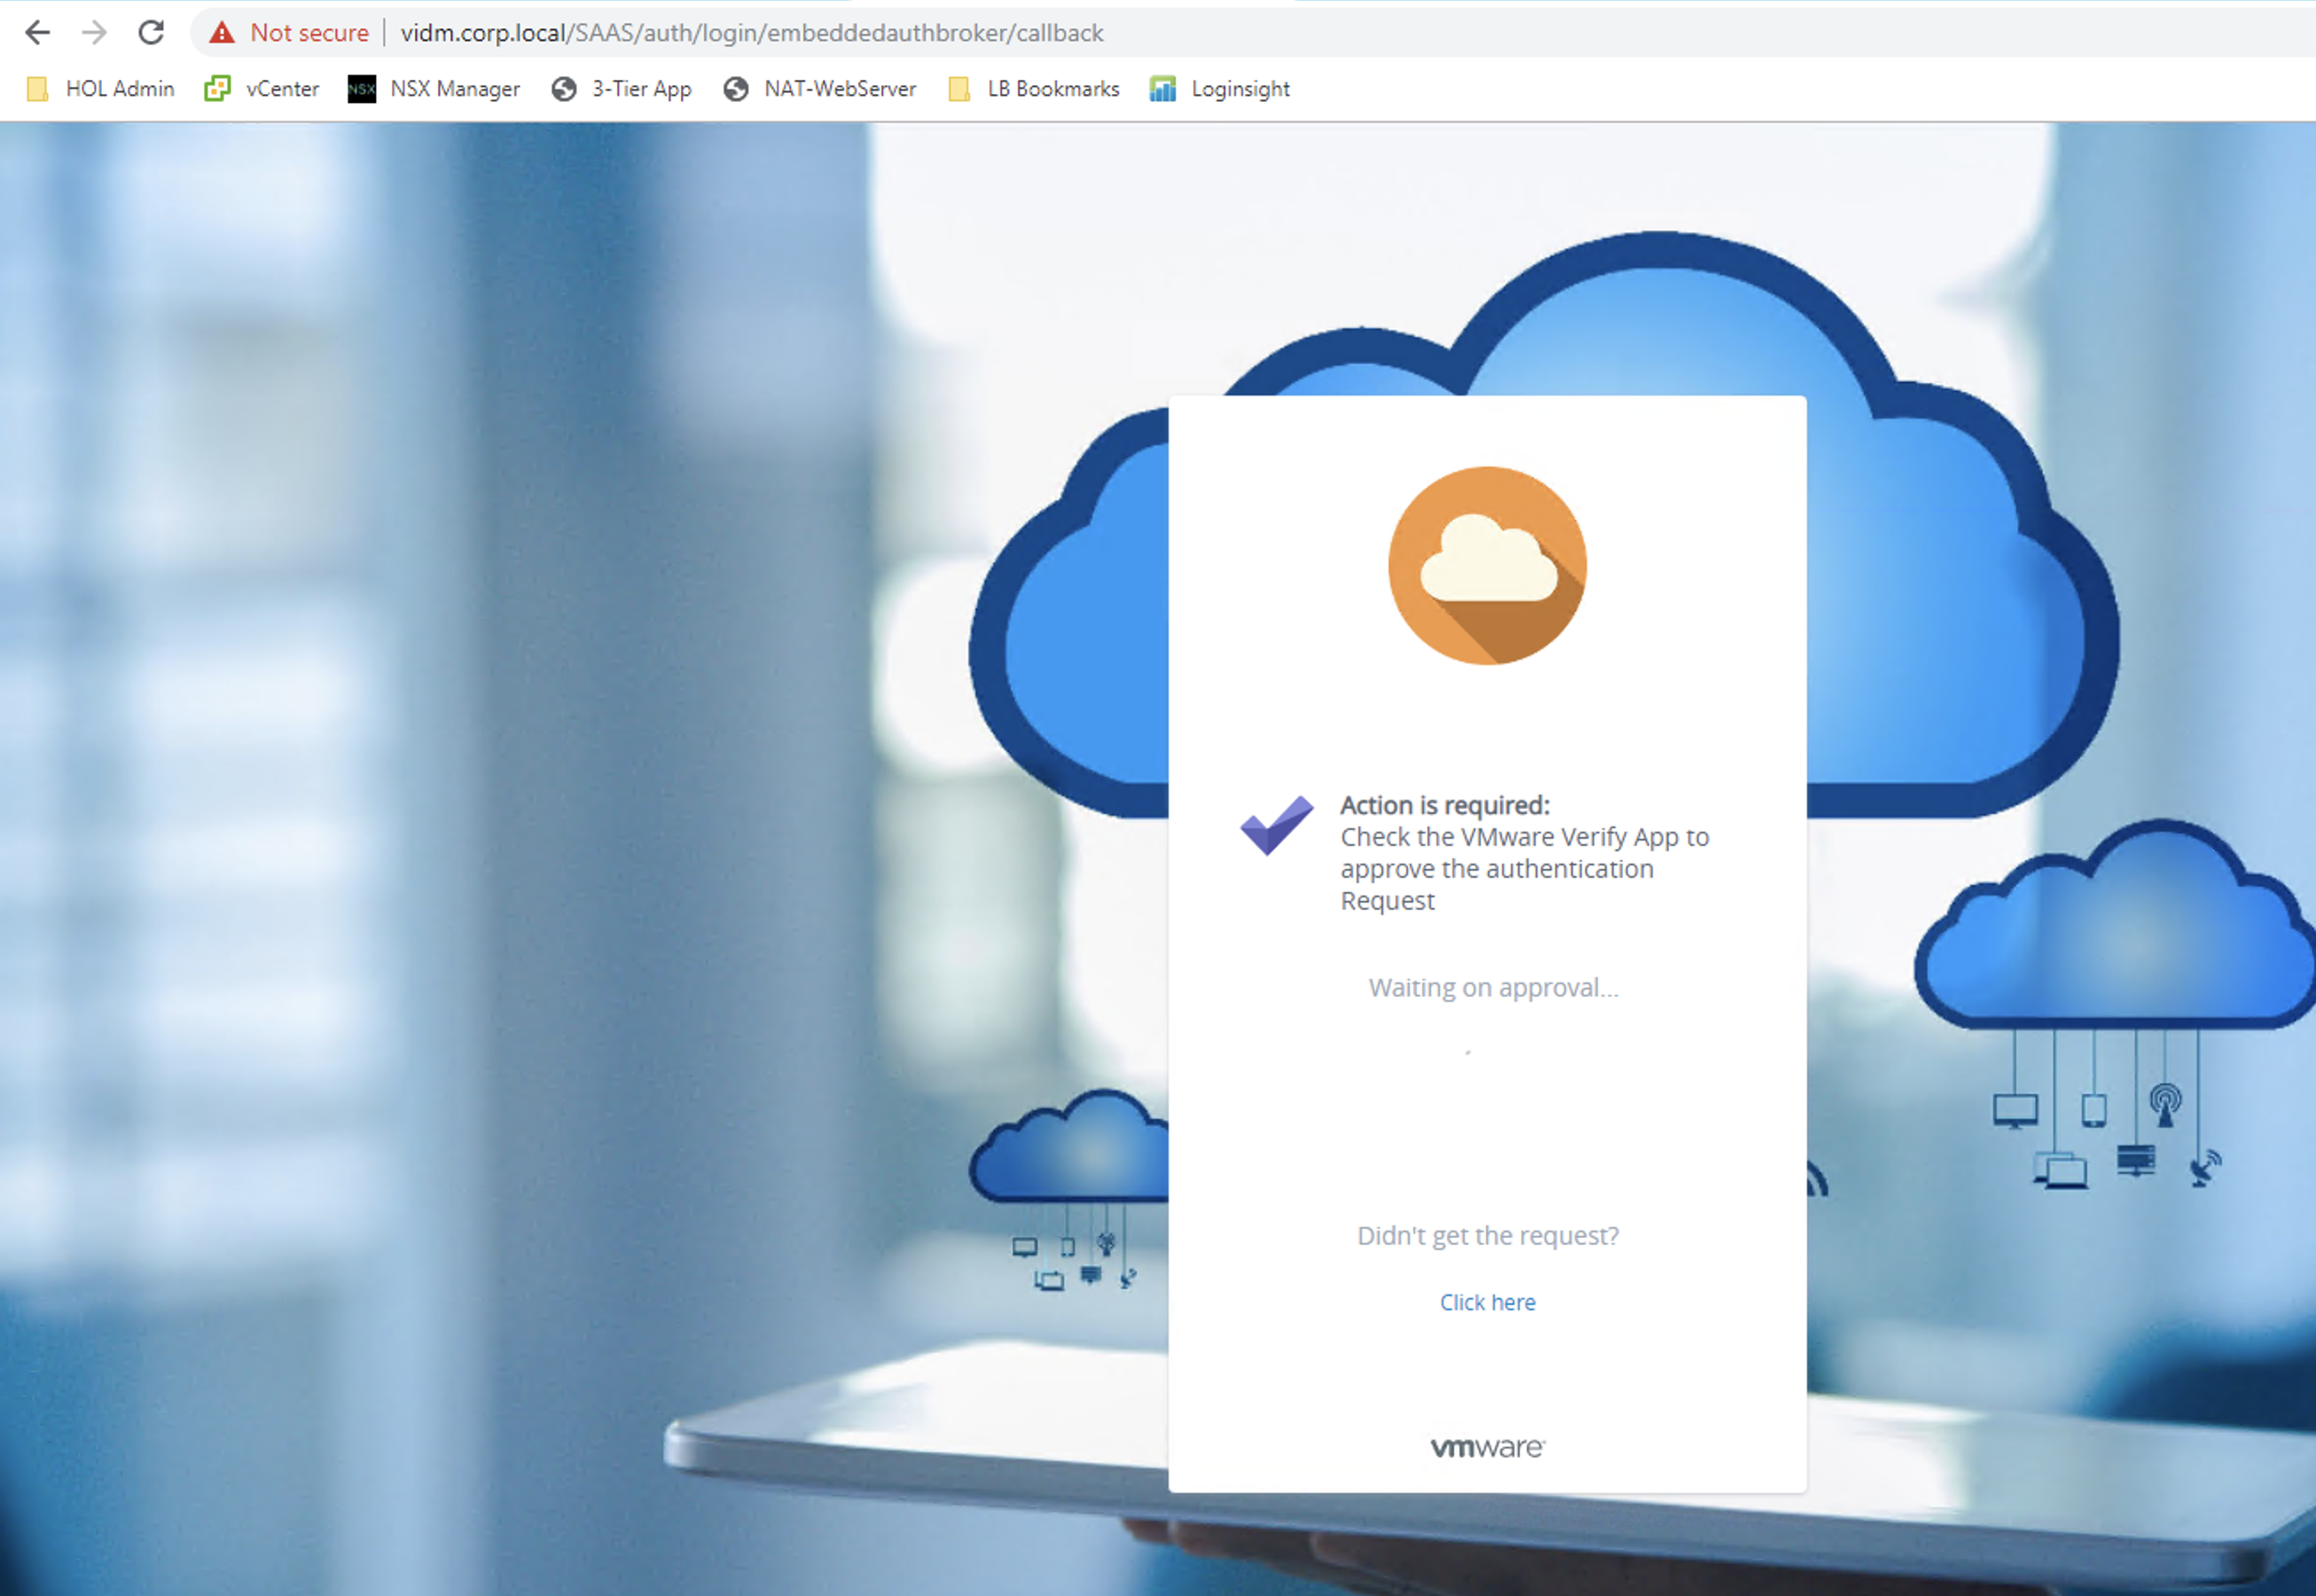Click the 'Action is required' heading
This screenshot has width=2316, height=1596.
[1444, 805]
